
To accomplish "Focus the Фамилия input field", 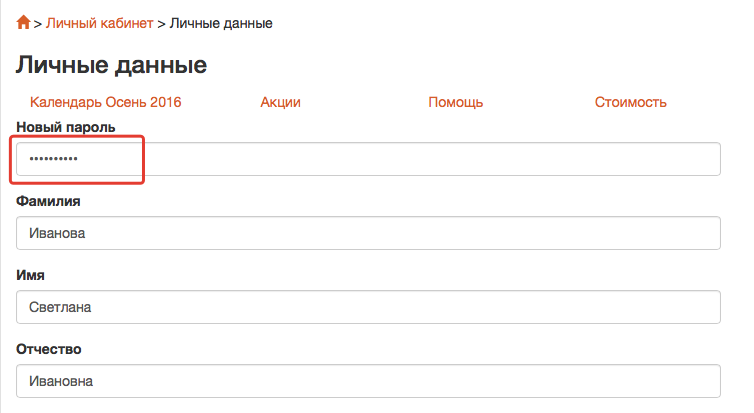I will pyautogui.click(x=368, y=233).
